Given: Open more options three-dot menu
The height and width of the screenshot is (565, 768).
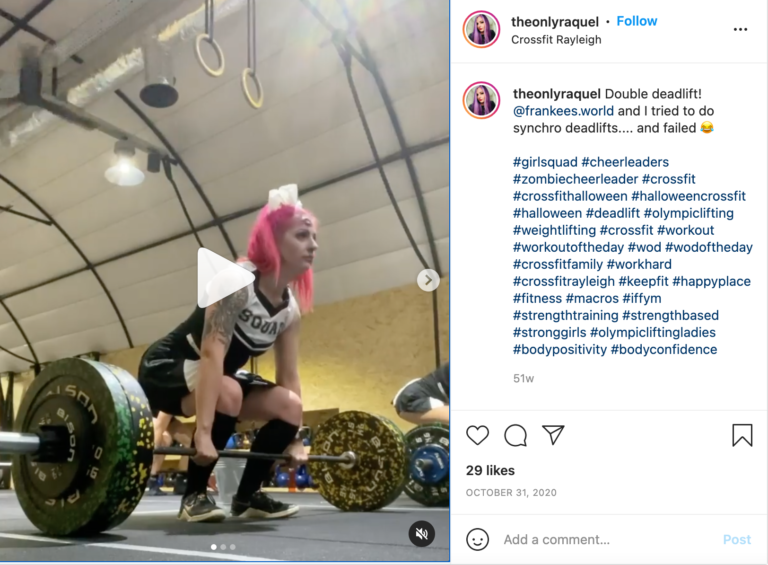Looking at the screenshot, I should [740, 29].
